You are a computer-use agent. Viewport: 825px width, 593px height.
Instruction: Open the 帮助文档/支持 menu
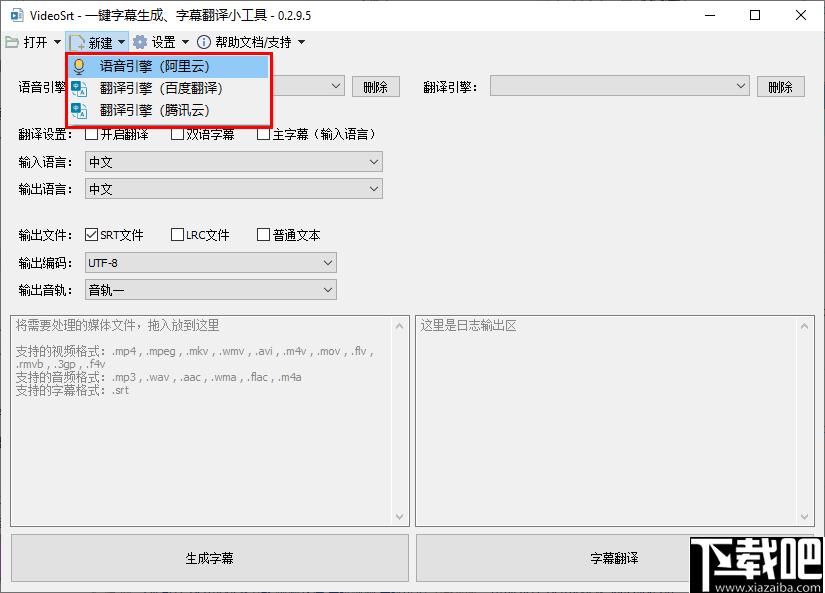click(251, 42)
